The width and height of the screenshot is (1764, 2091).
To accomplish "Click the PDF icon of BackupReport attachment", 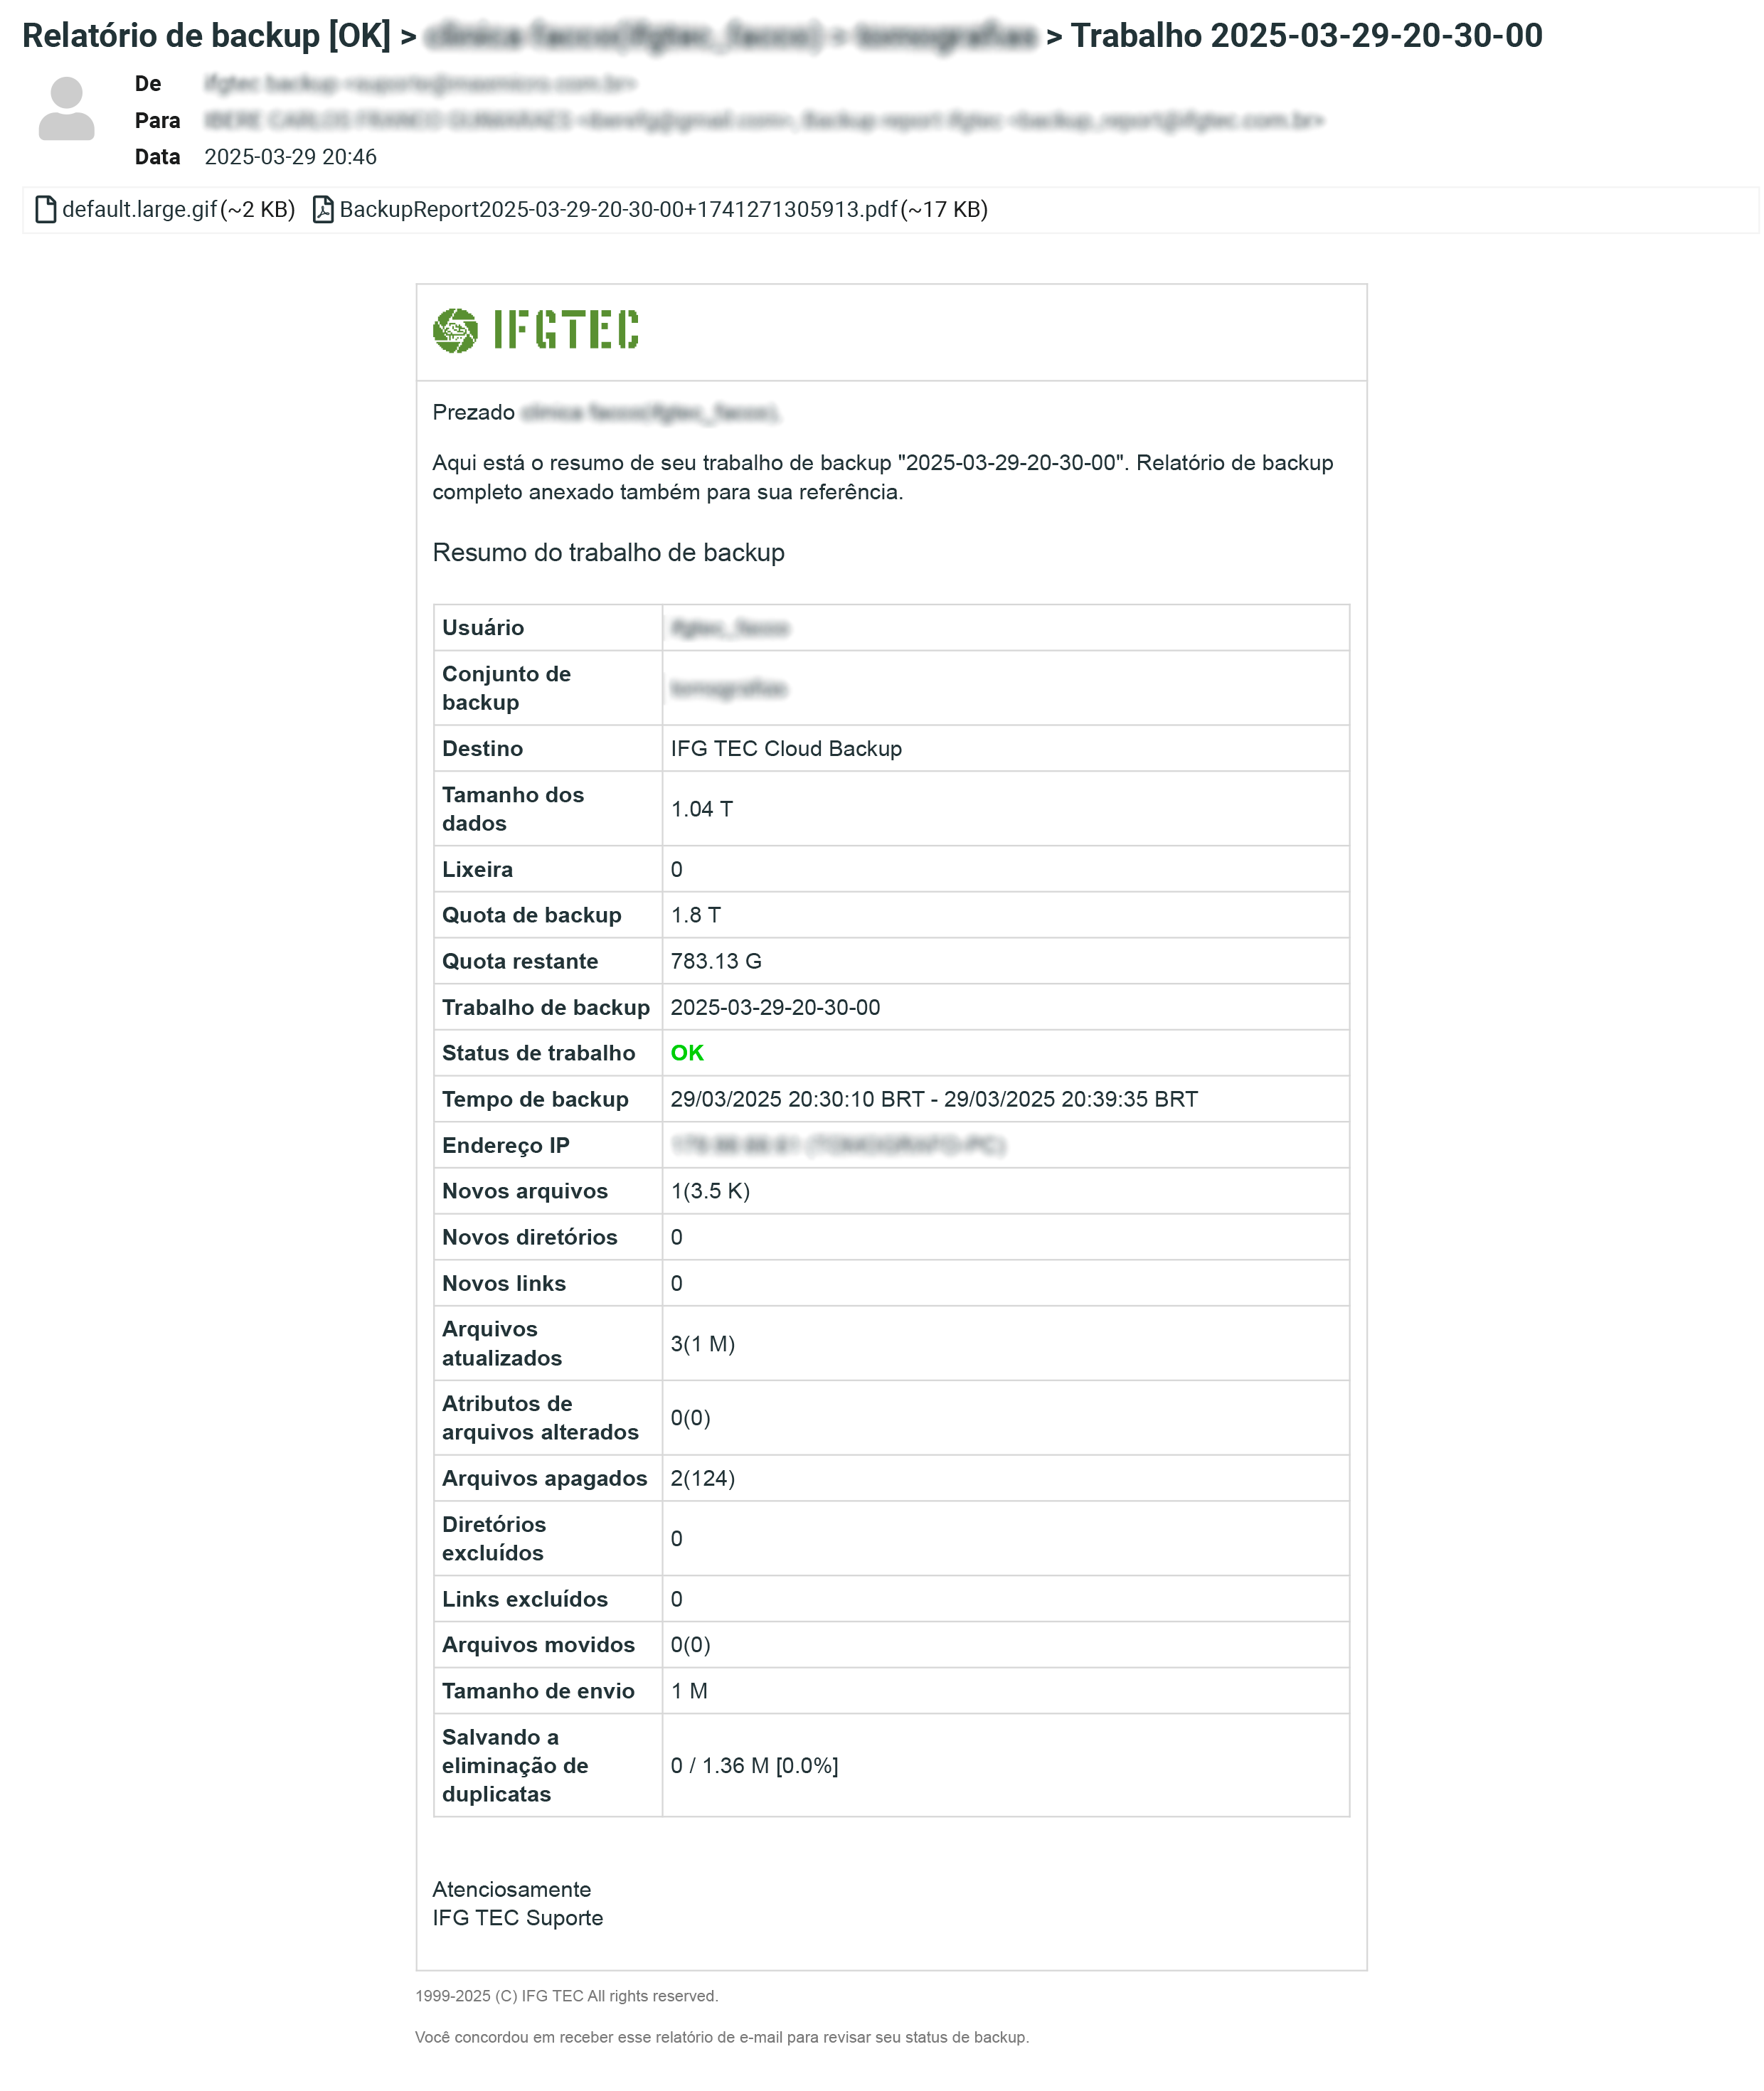I will (x=323, y=209).
